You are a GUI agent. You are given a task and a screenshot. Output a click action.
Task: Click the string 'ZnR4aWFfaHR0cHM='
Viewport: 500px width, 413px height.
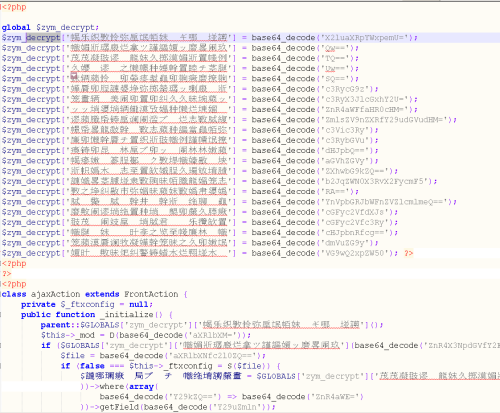tap(365, 110)
